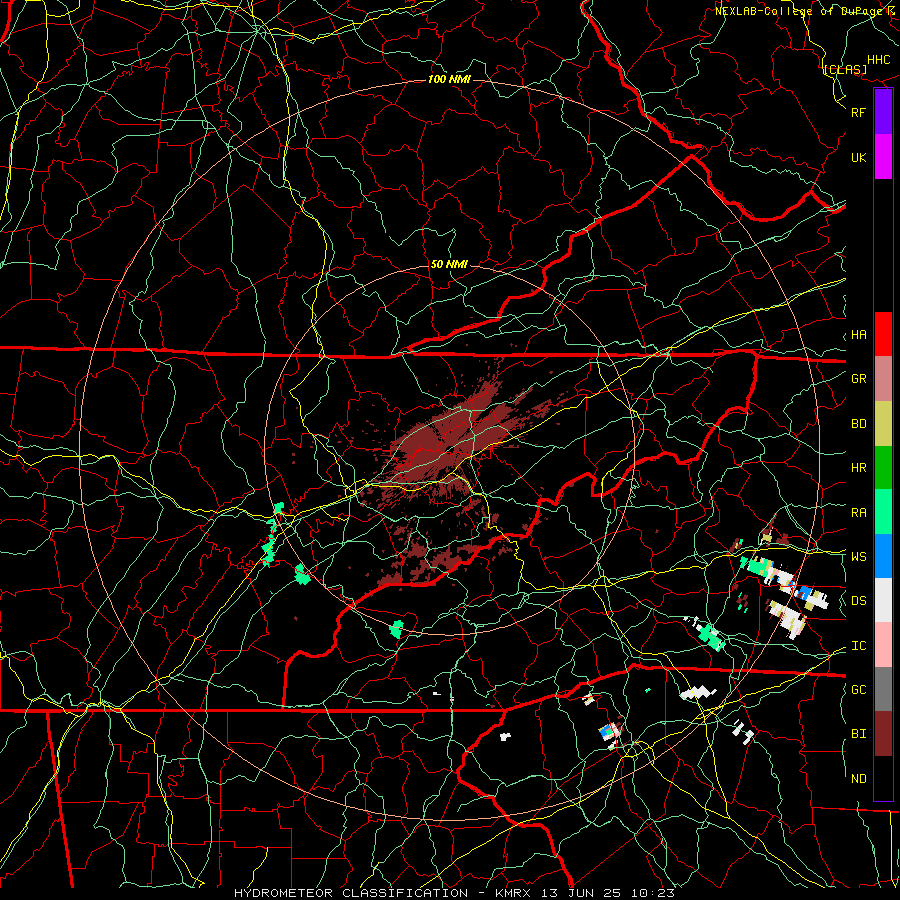The width and height of the screenshot is (900, 900).
Task: Click the DS white legend swatch
Action: click(x=883, y=600)
